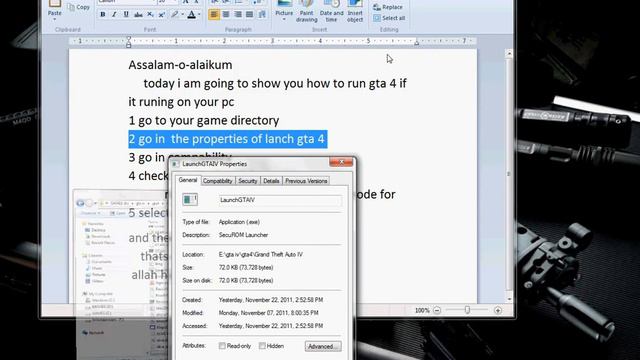Expand the Paste dropdown arrow
Image resolution: width=640 pixels, height=360 pixels.
click(x=55, y=20)
